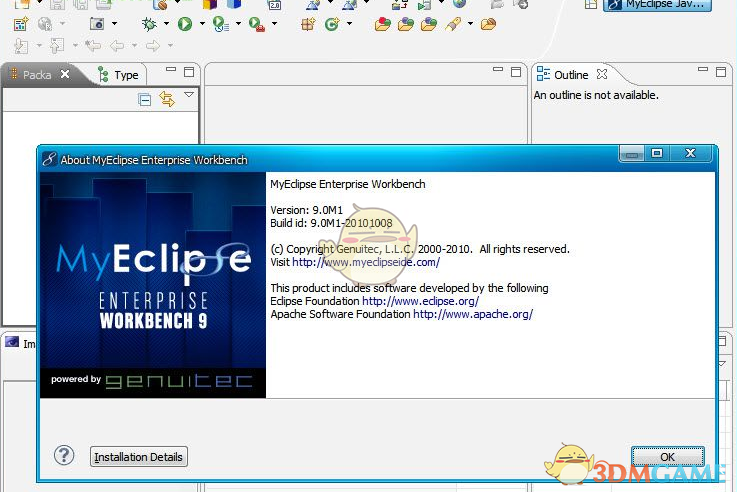
Task: Open the www.myeclipseide.com link
Action: pos(366,262)
